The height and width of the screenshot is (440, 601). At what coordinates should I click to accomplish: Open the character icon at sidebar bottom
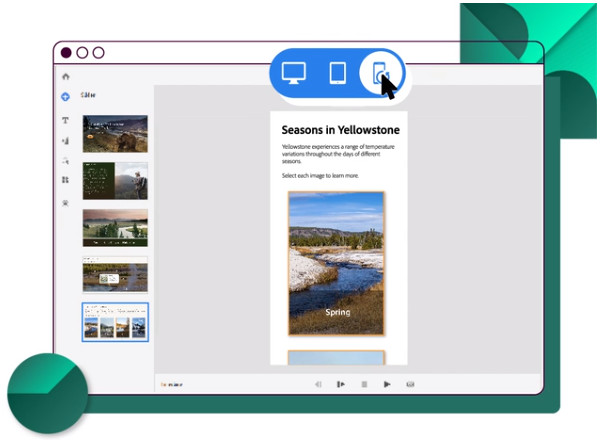(66, 203)
